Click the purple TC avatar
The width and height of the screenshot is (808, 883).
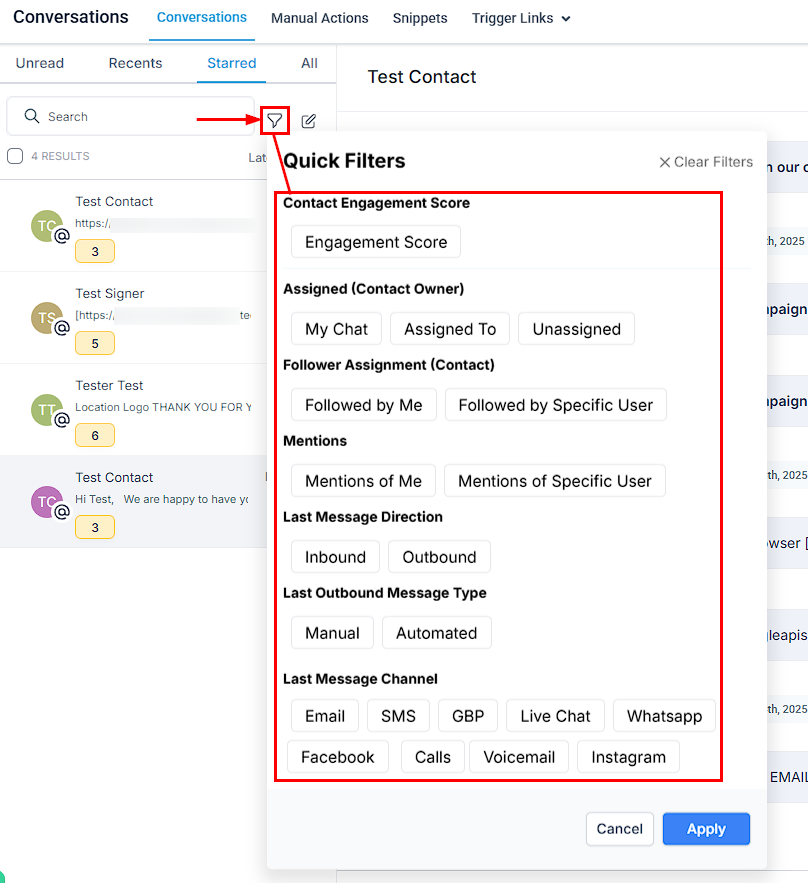[47, 502]
